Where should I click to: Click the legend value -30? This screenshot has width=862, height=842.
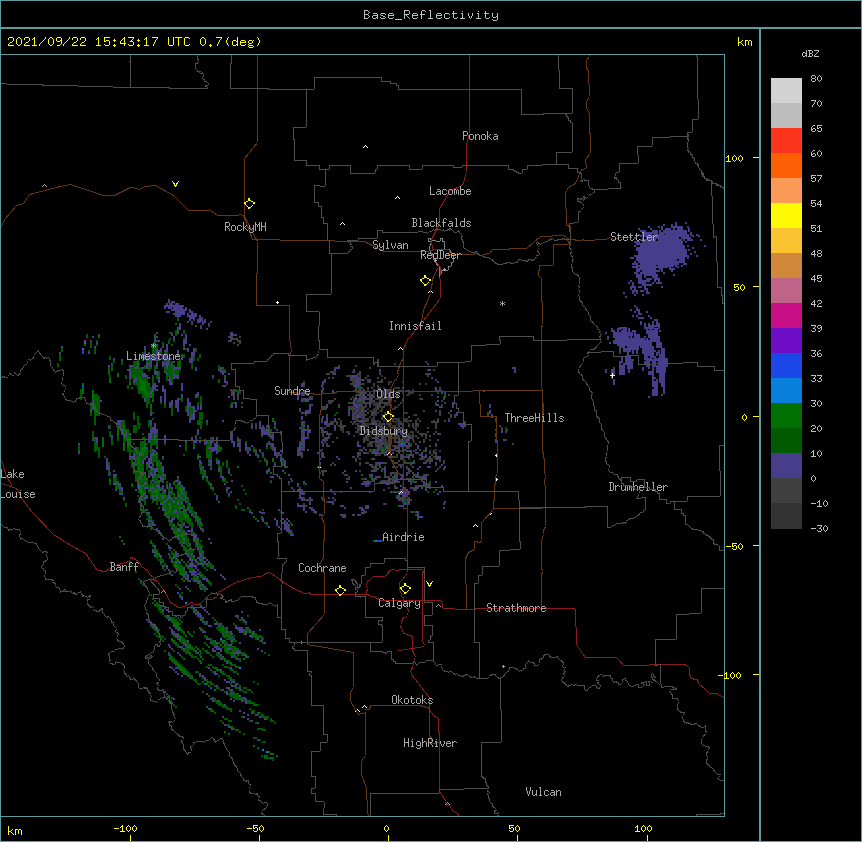tap(819, 528)
